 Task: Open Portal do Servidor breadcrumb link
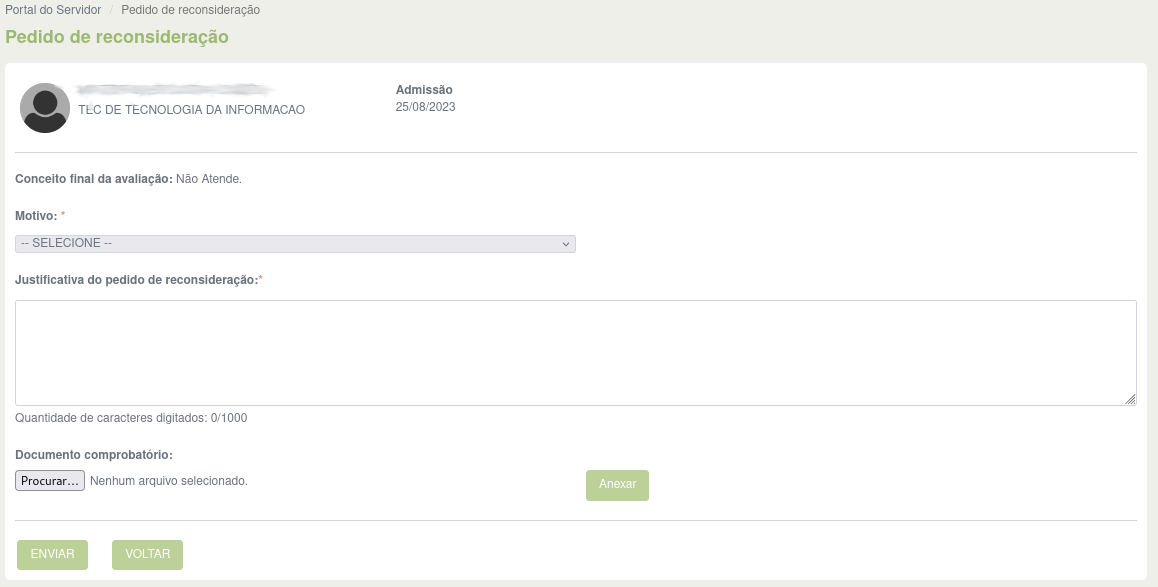53,10
